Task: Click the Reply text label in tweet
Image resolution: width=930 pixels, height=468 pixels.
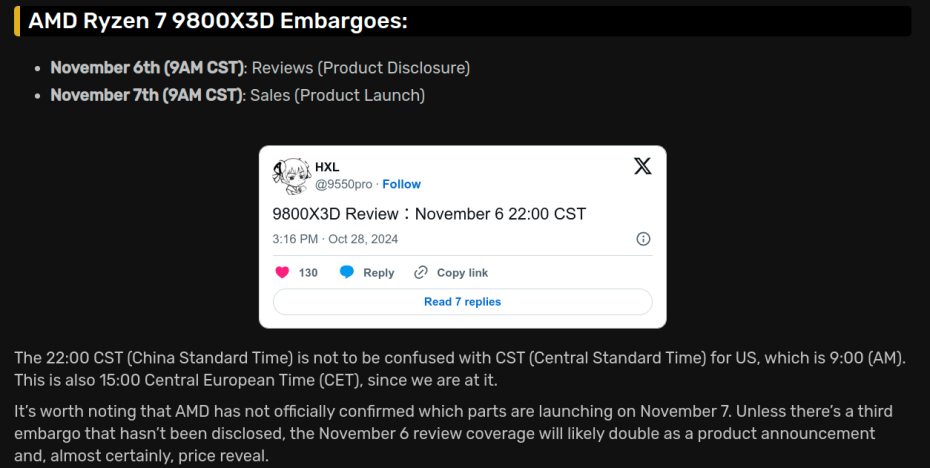Action: click(378, 272)
